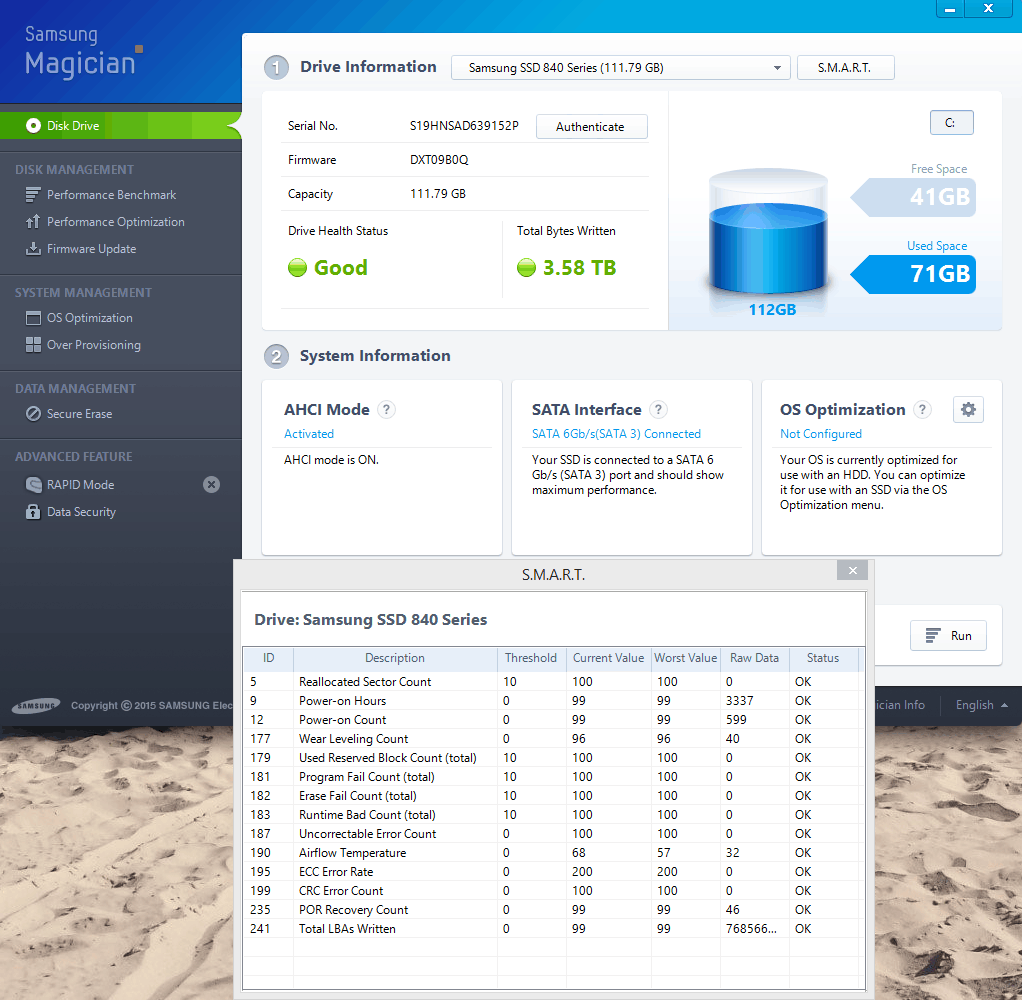This screenshot has width=1022, height=1000.
Task: Open help for AHCI Mode
Action: pyautogui.click(x=387, y=409)
